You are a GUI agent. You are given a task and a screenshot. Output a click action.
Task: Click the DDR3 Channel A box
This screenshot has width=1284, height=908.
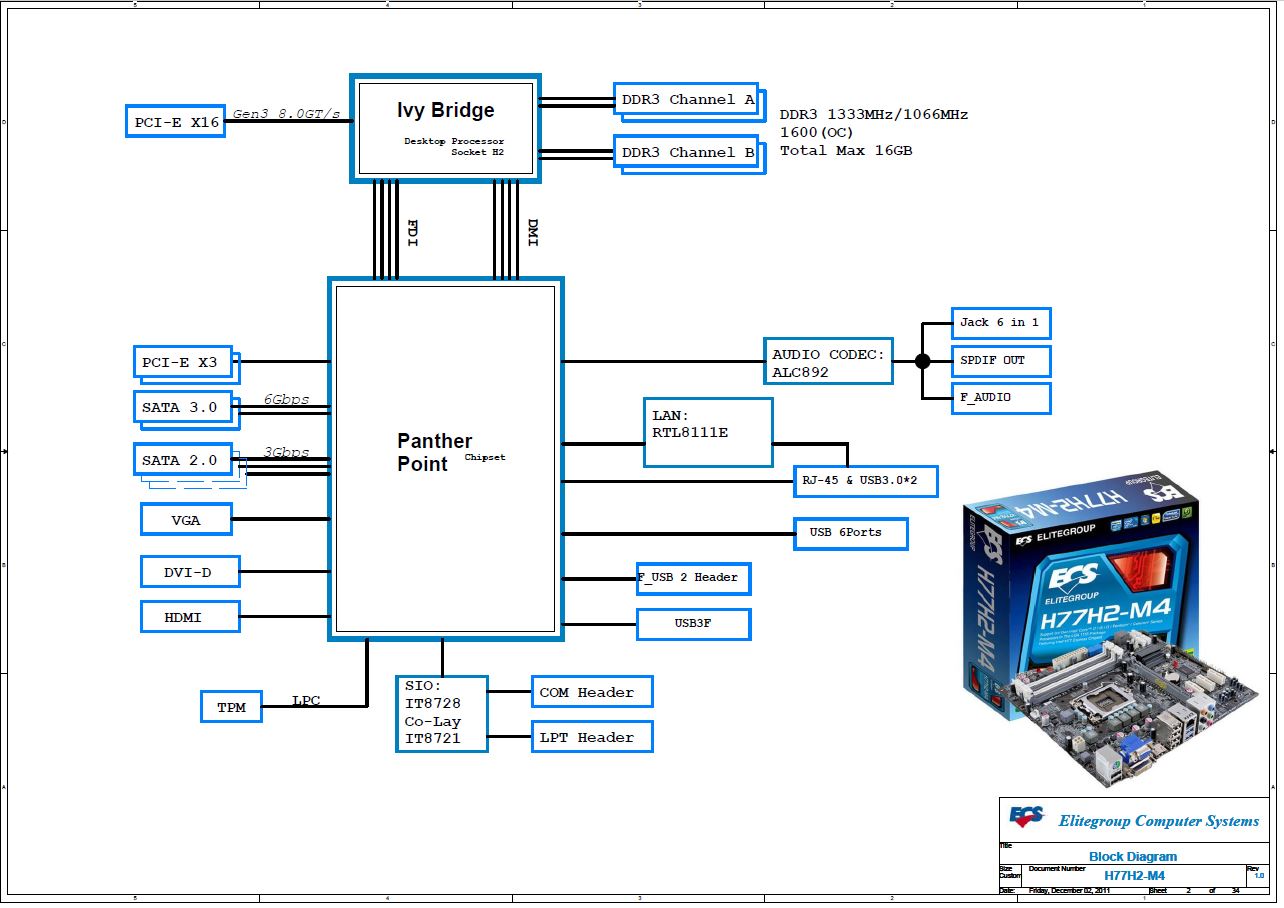(687, 100)
